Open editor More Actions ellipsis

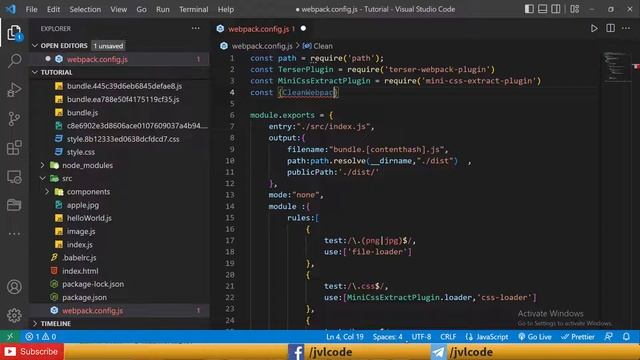(626, 29)
